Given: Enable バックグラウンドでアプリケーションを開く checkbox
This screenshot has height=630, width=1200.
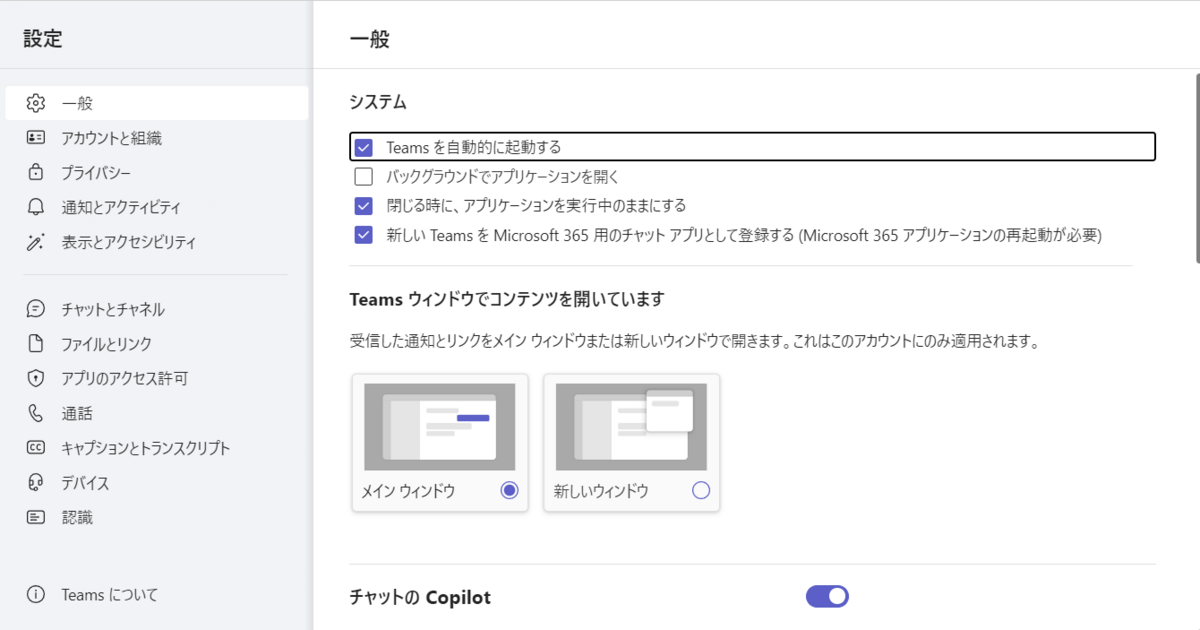Looking at the screenshot, I should click(x=364, y=177).
